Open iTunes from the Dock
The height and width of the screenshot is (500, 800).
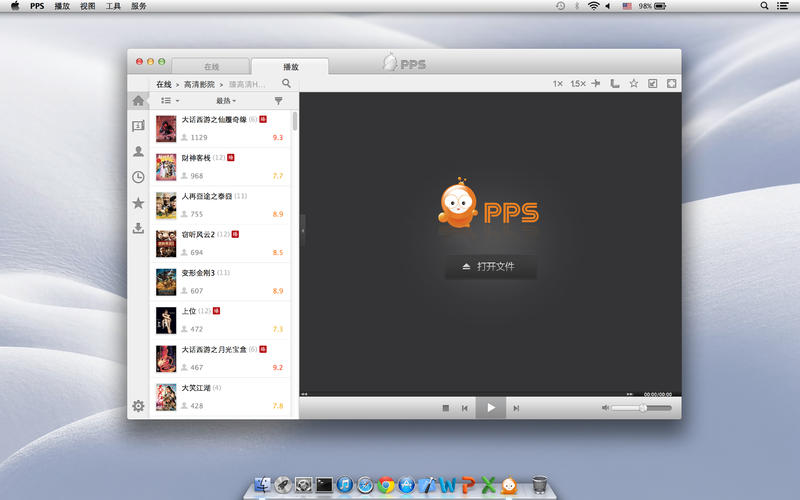click(344, 485)
